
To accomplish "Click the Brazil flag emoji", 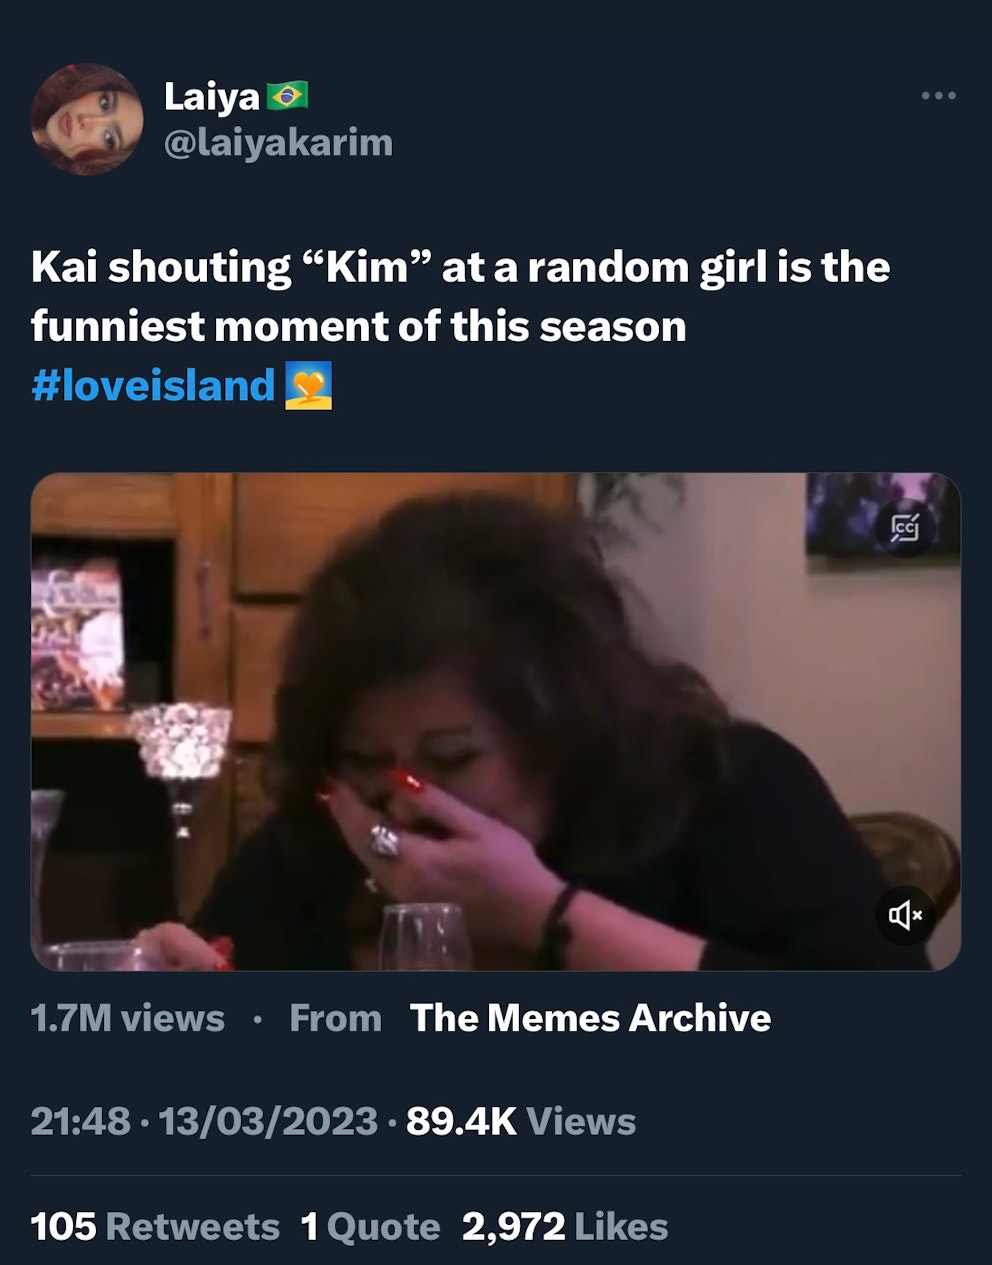I will click(288, 96).
